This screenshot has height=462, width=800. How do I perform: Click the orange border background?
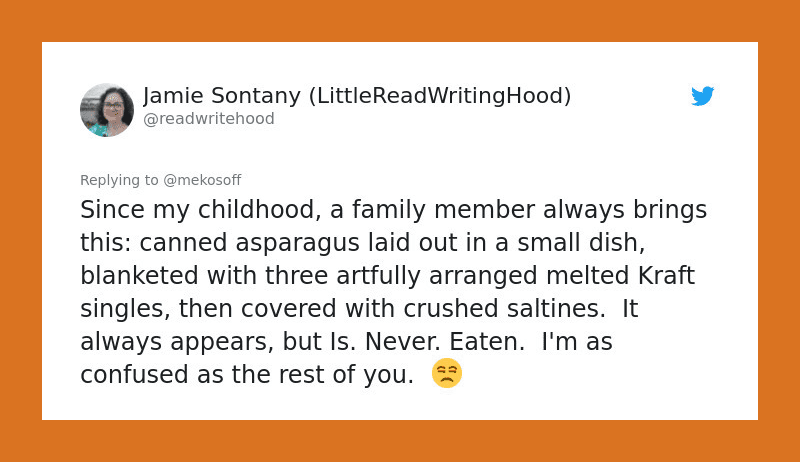click(x=400, y=20)
